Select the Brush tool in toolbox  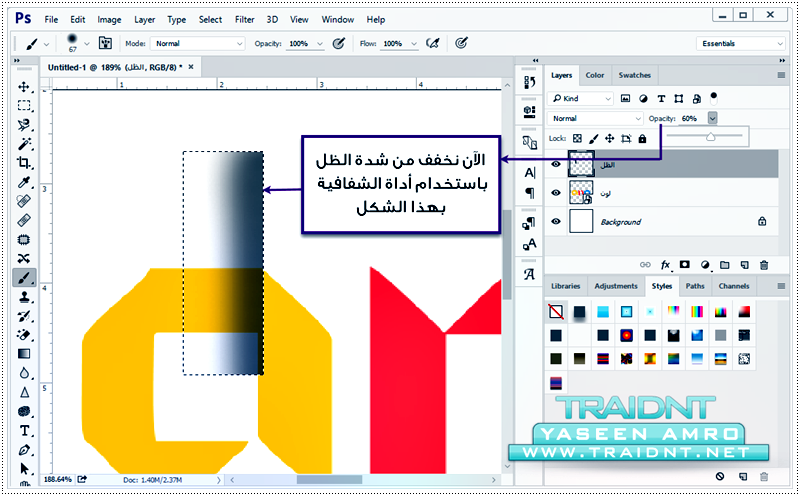[x=24, y=278]
